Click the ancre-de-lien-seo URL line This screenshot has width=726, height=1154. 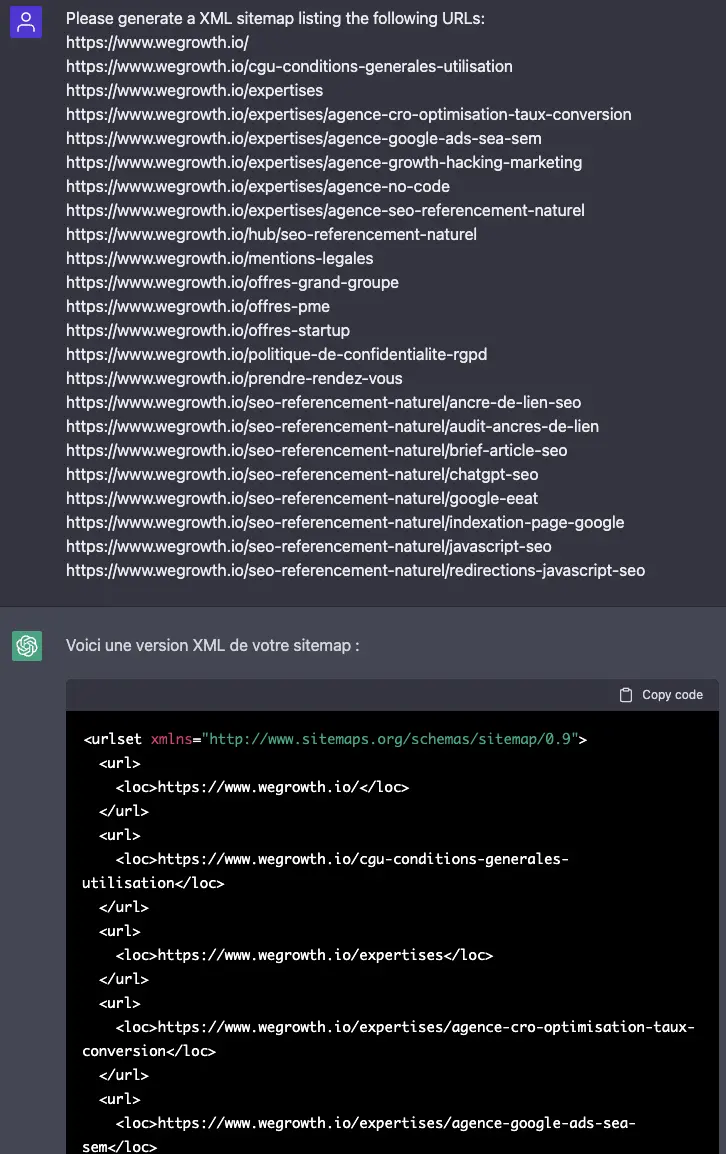324,403
